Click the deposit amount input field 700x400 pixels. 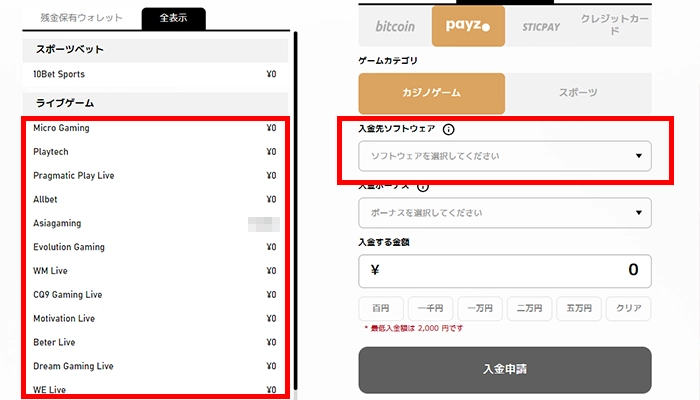pos(504,270)
